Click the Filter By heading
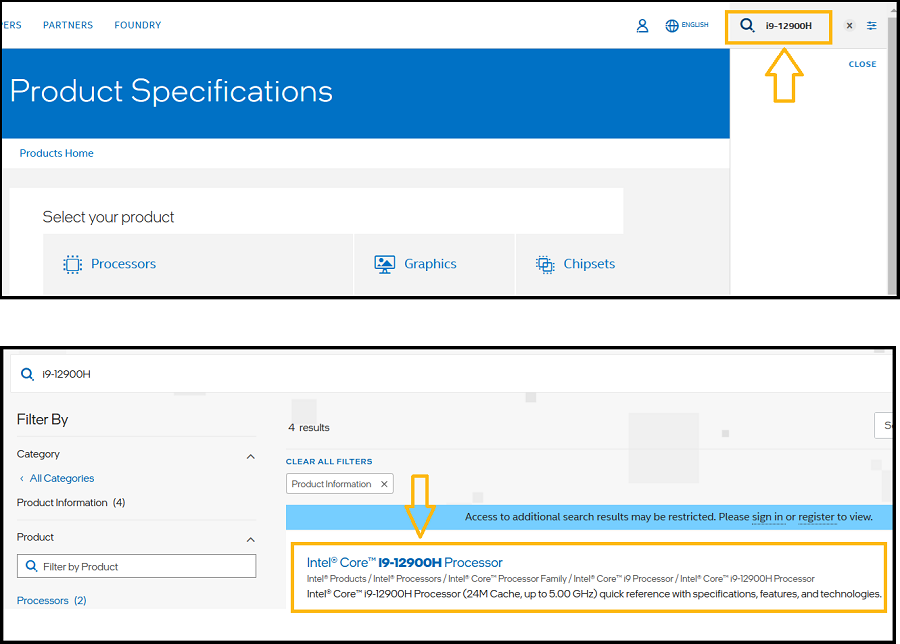 (42, 420)
